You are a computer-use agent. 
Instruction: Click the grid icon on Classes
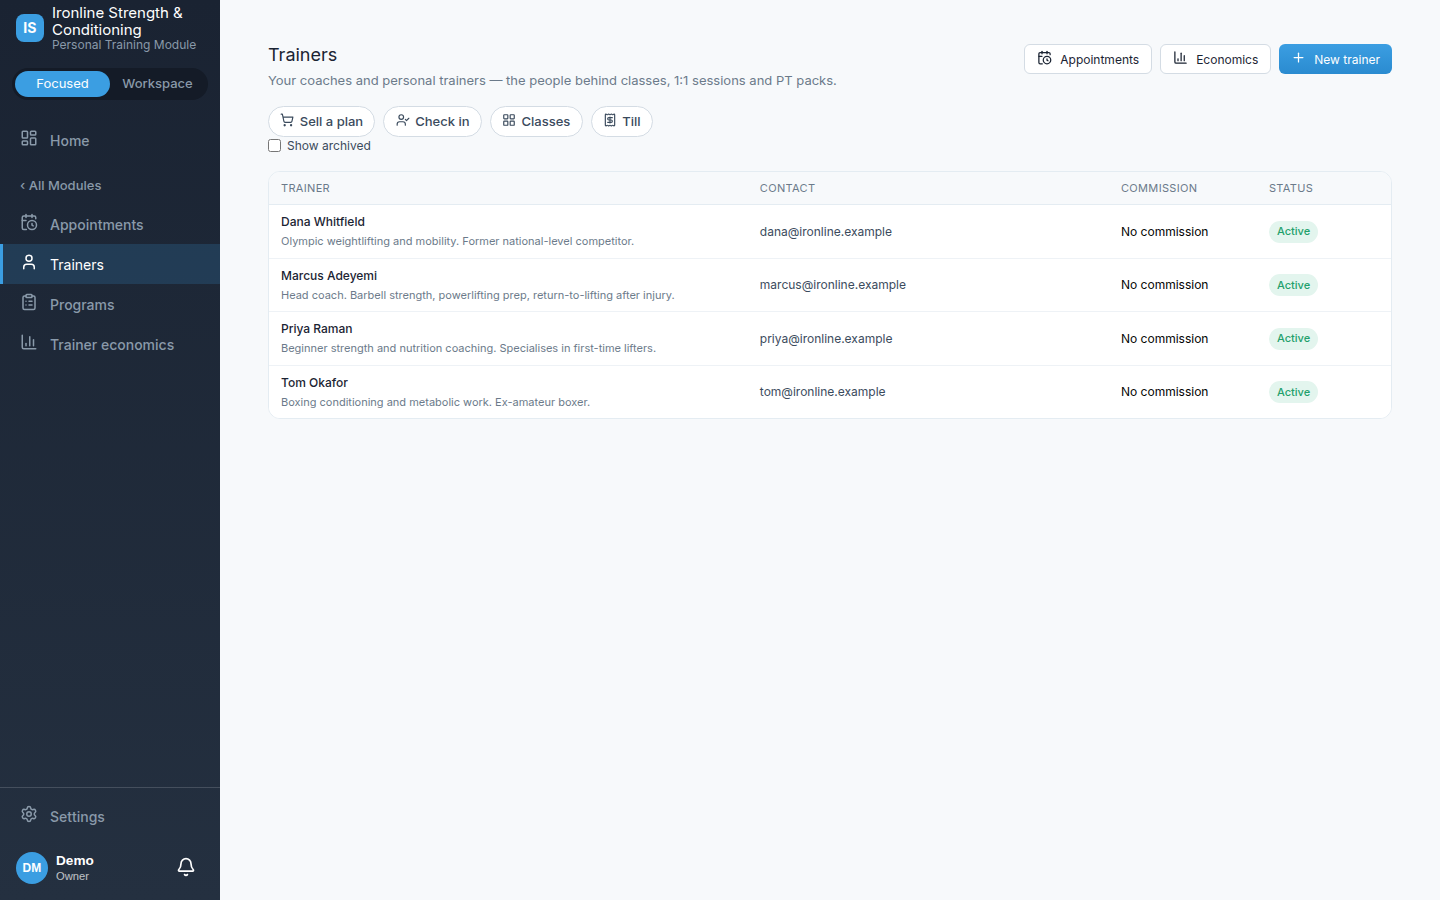(x=509, y=121)
